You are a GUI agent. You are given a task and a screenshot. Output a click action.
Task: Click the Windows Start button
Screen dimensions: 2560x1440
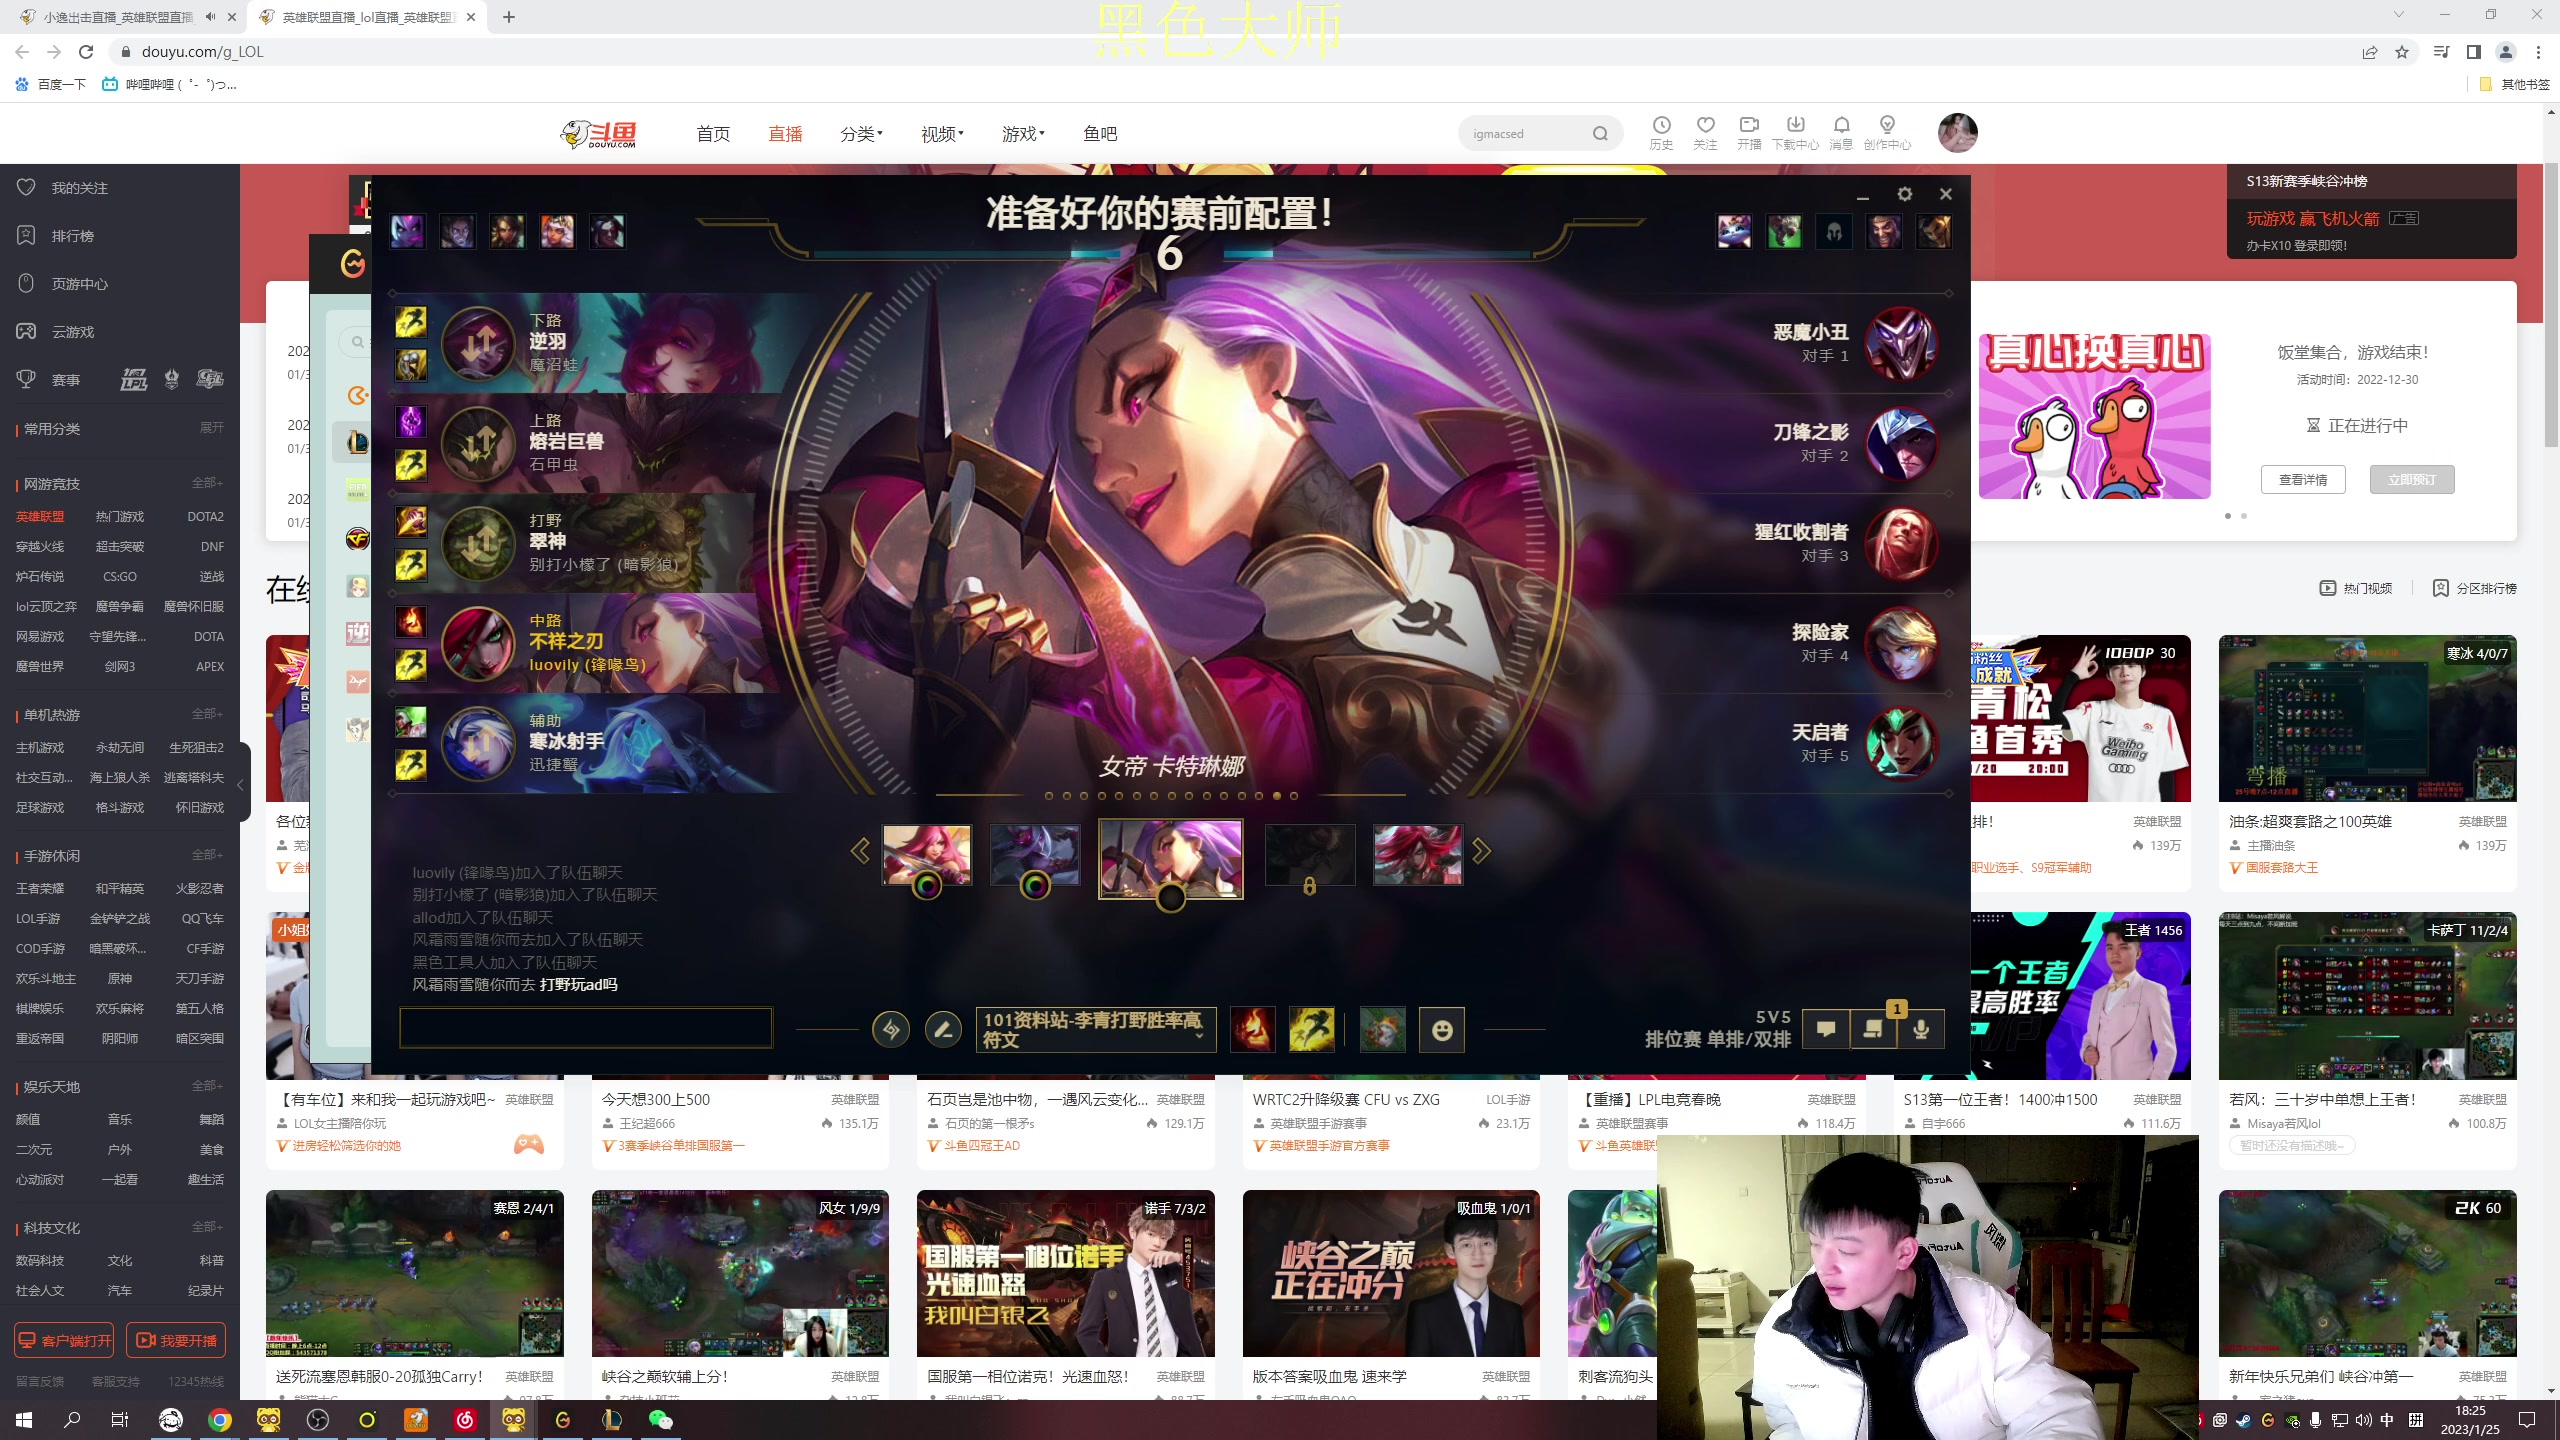[24, 1420]
